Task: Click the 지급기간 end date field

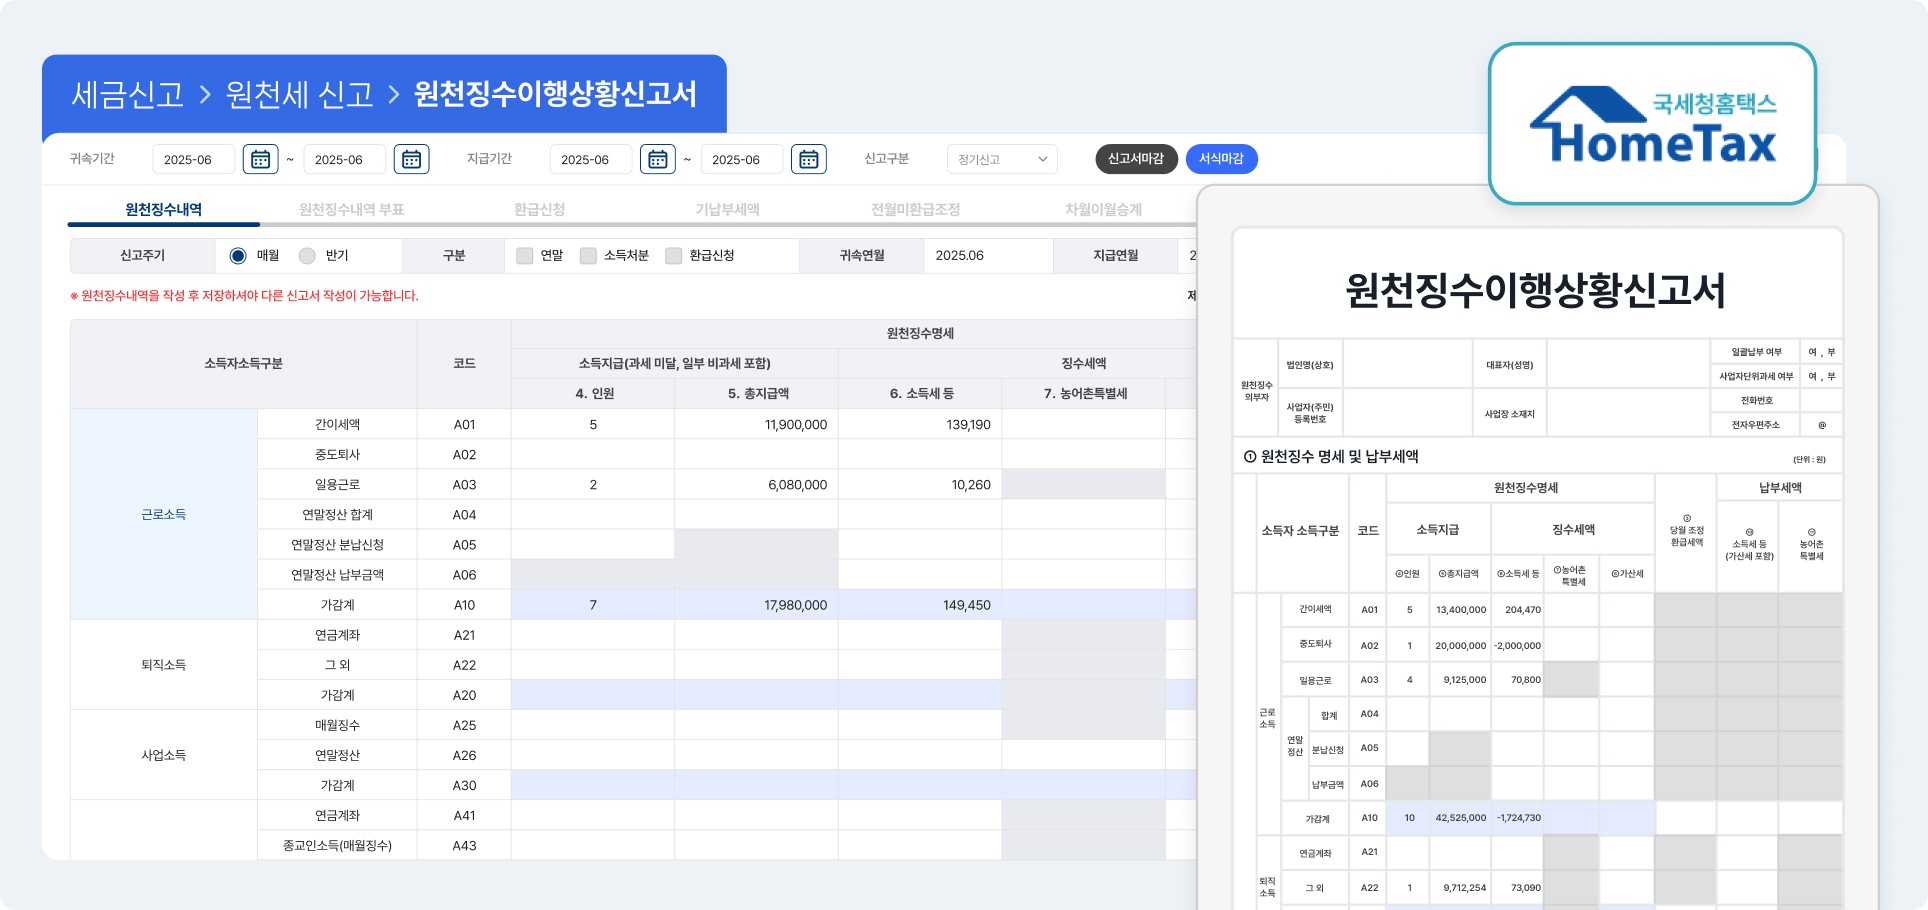Action: [742, 159]
